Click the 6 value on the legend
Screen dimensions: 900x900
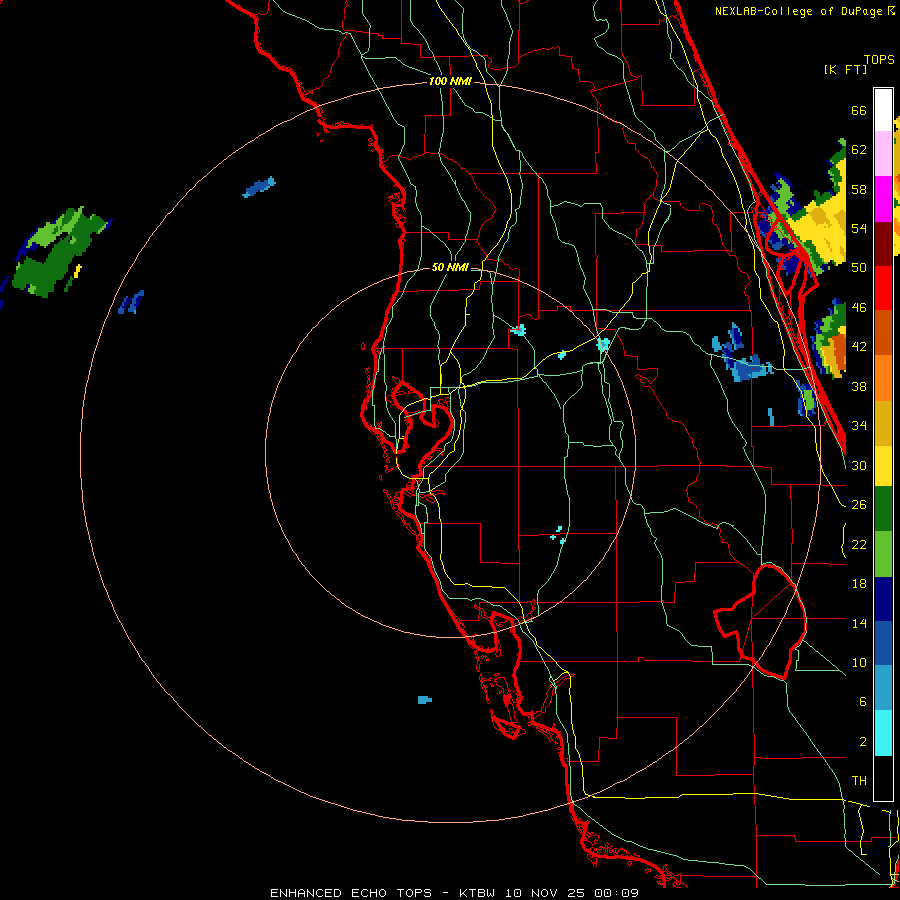point(862,702)
